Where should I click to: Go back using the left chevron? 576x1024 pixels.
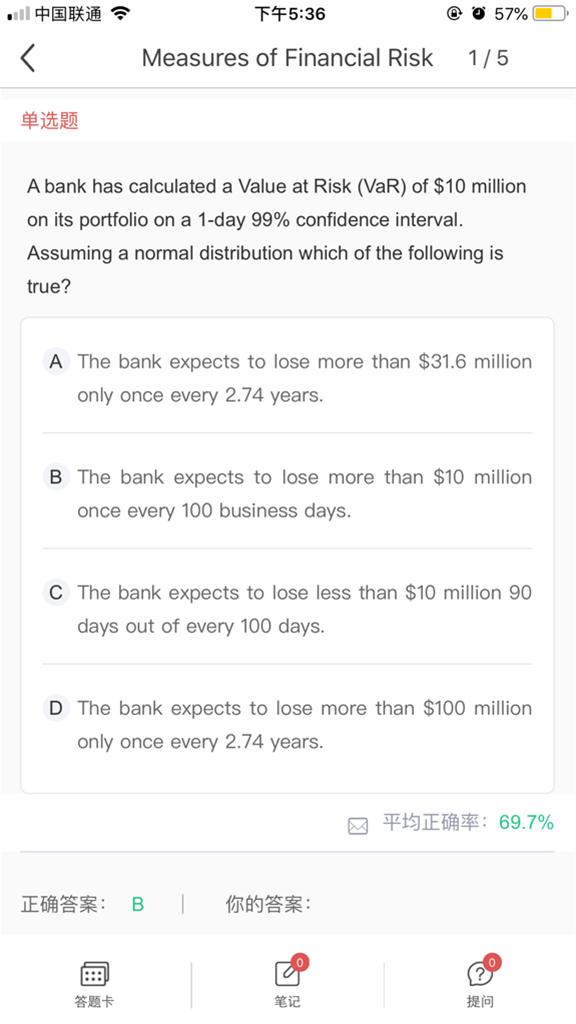tap(27, 57)
